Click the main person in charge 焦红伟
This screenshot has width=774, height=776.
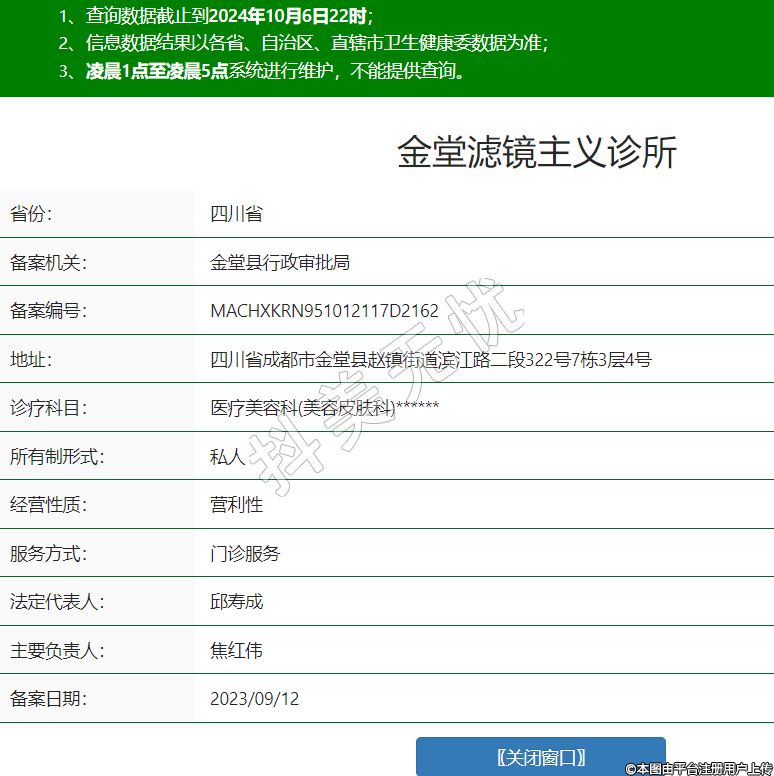click(236, 651)
